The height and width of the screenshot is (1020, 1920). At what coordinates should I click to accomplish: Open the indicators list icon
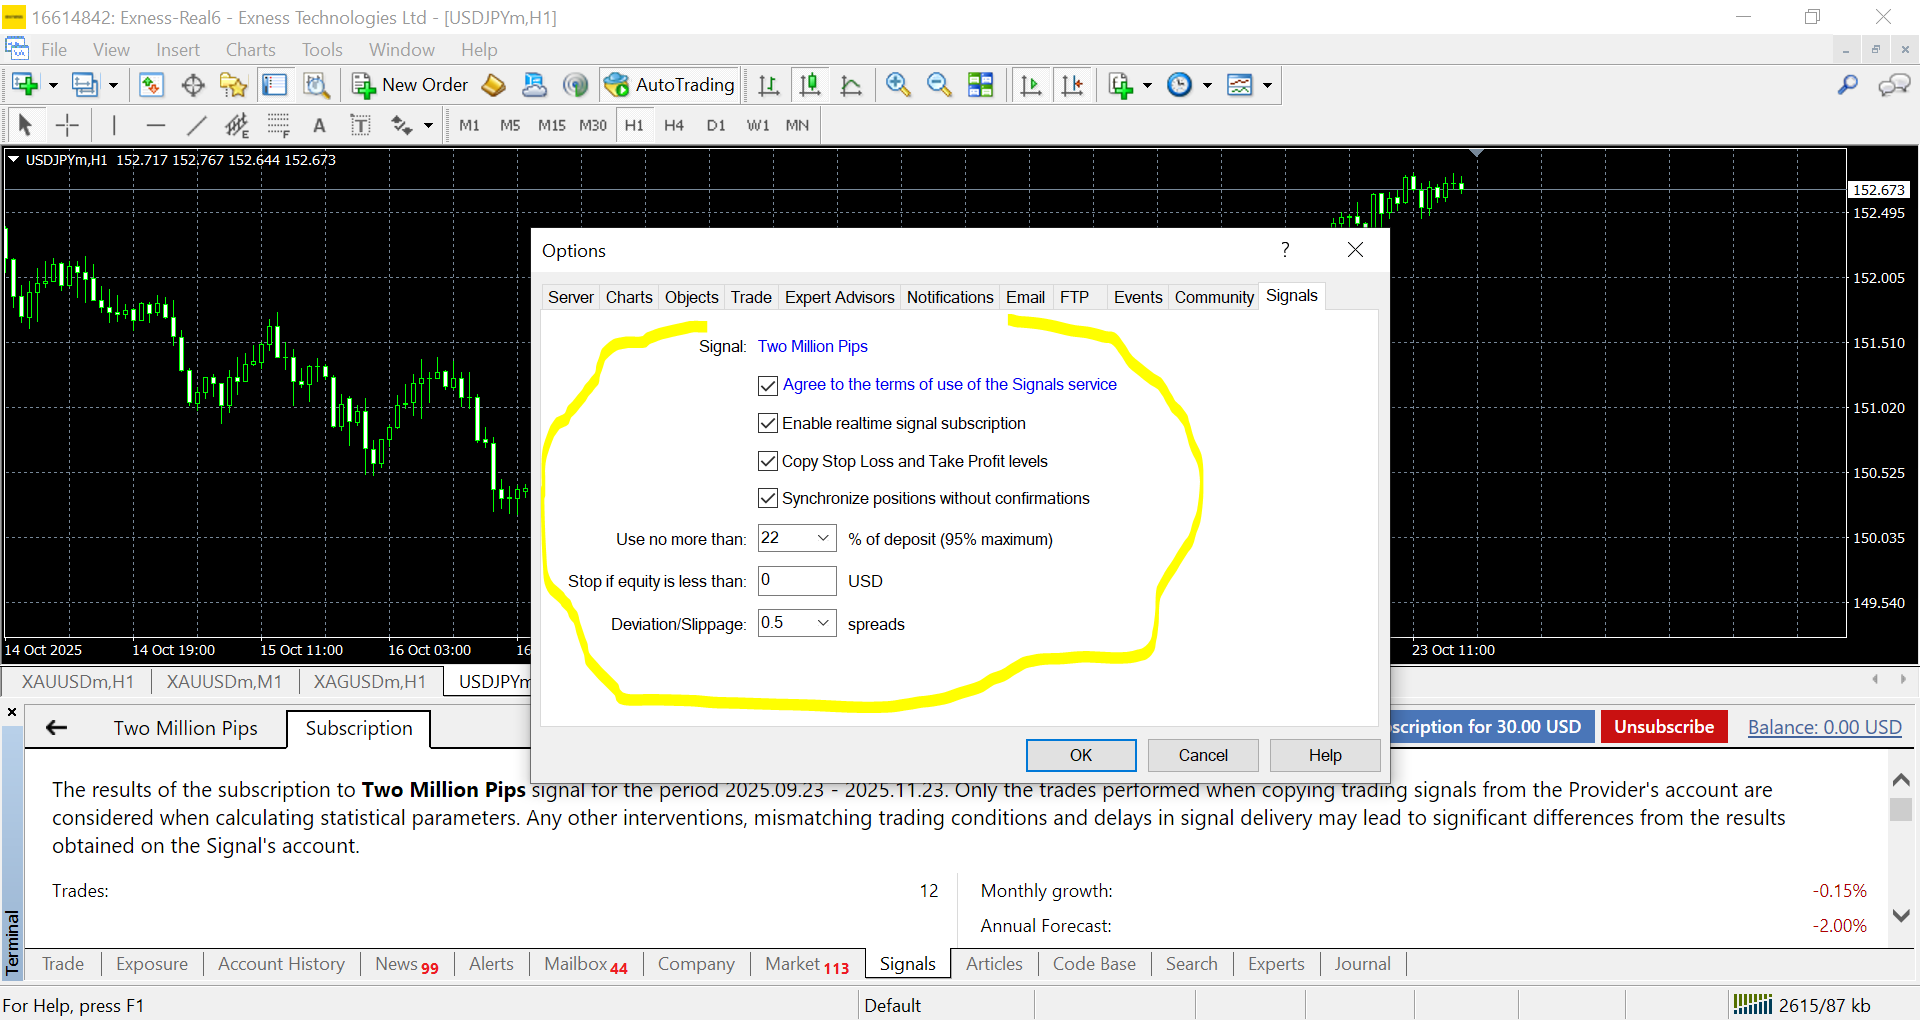(x=1121, y=85)
